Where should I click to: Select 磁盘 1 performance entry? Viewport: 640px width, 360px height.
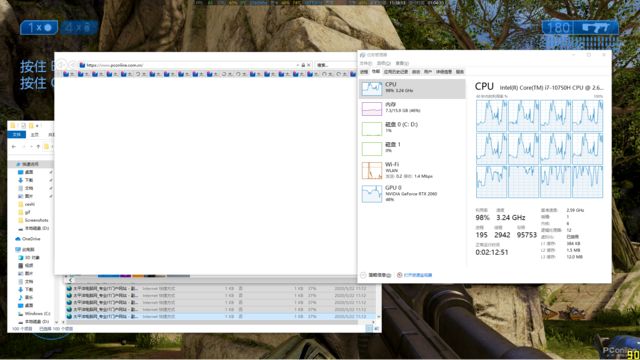[412, 148]
